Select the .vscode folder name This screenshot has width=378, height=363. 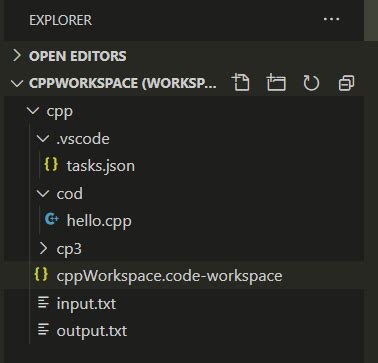83,139
